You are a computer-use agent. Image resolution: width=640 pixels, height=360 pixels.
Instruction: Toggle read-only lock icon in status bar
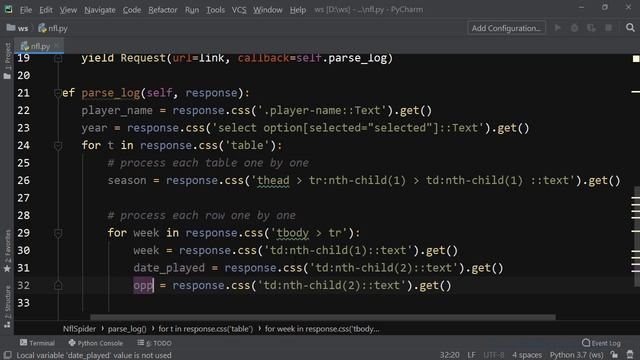pyautogui.click(x=614, y=354)
